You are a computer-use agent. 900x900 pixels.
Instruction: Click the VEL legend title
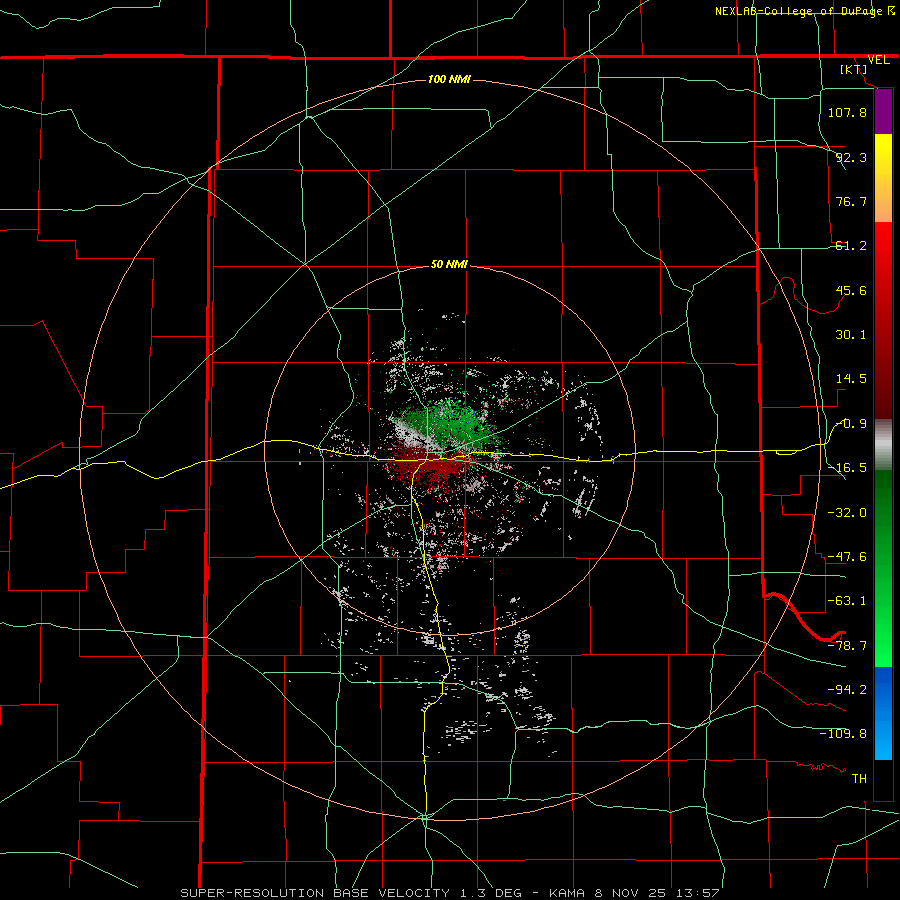(878, 60)
